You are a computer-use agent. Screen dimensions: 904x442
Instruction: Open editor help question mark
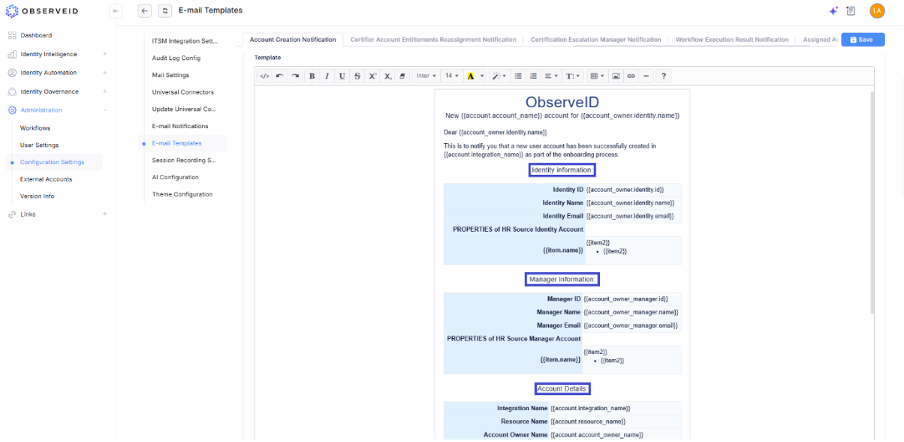664,76
